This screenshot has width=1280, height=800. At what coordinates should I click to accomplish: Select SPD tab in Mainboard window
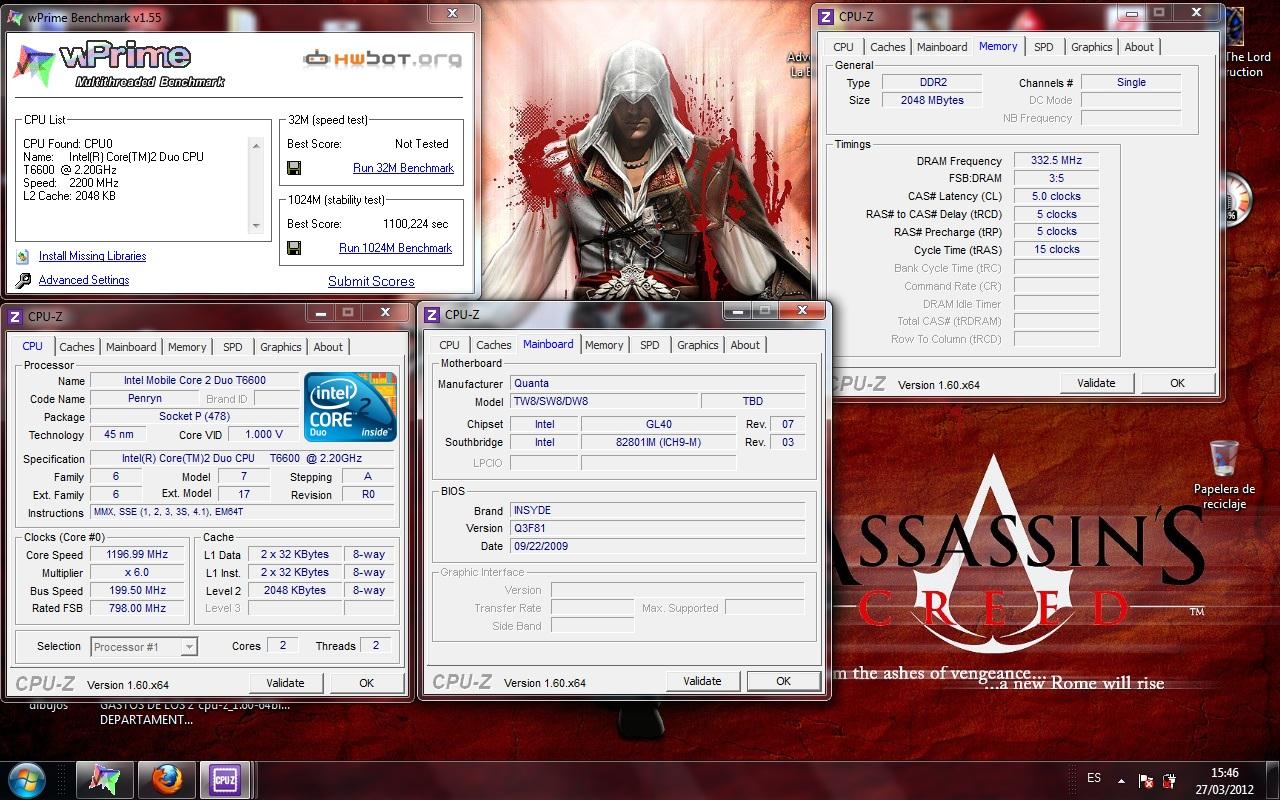pos(650,345)
